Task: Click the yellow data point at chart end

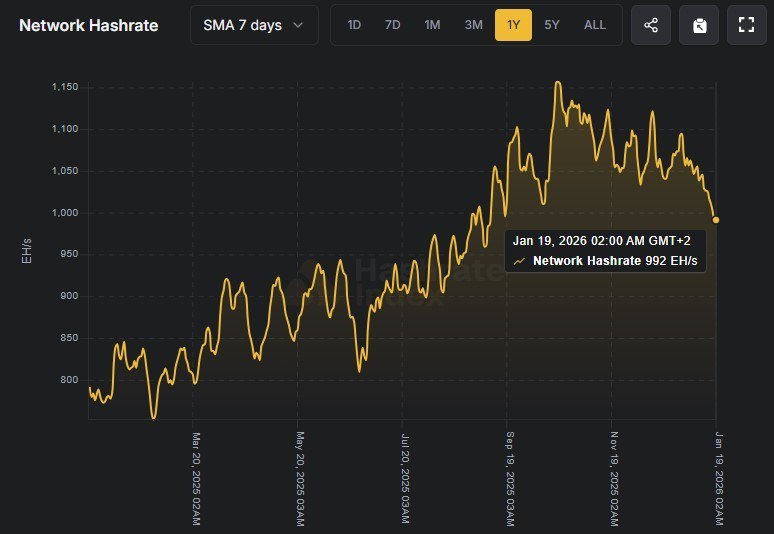Action: click(715, 220)
